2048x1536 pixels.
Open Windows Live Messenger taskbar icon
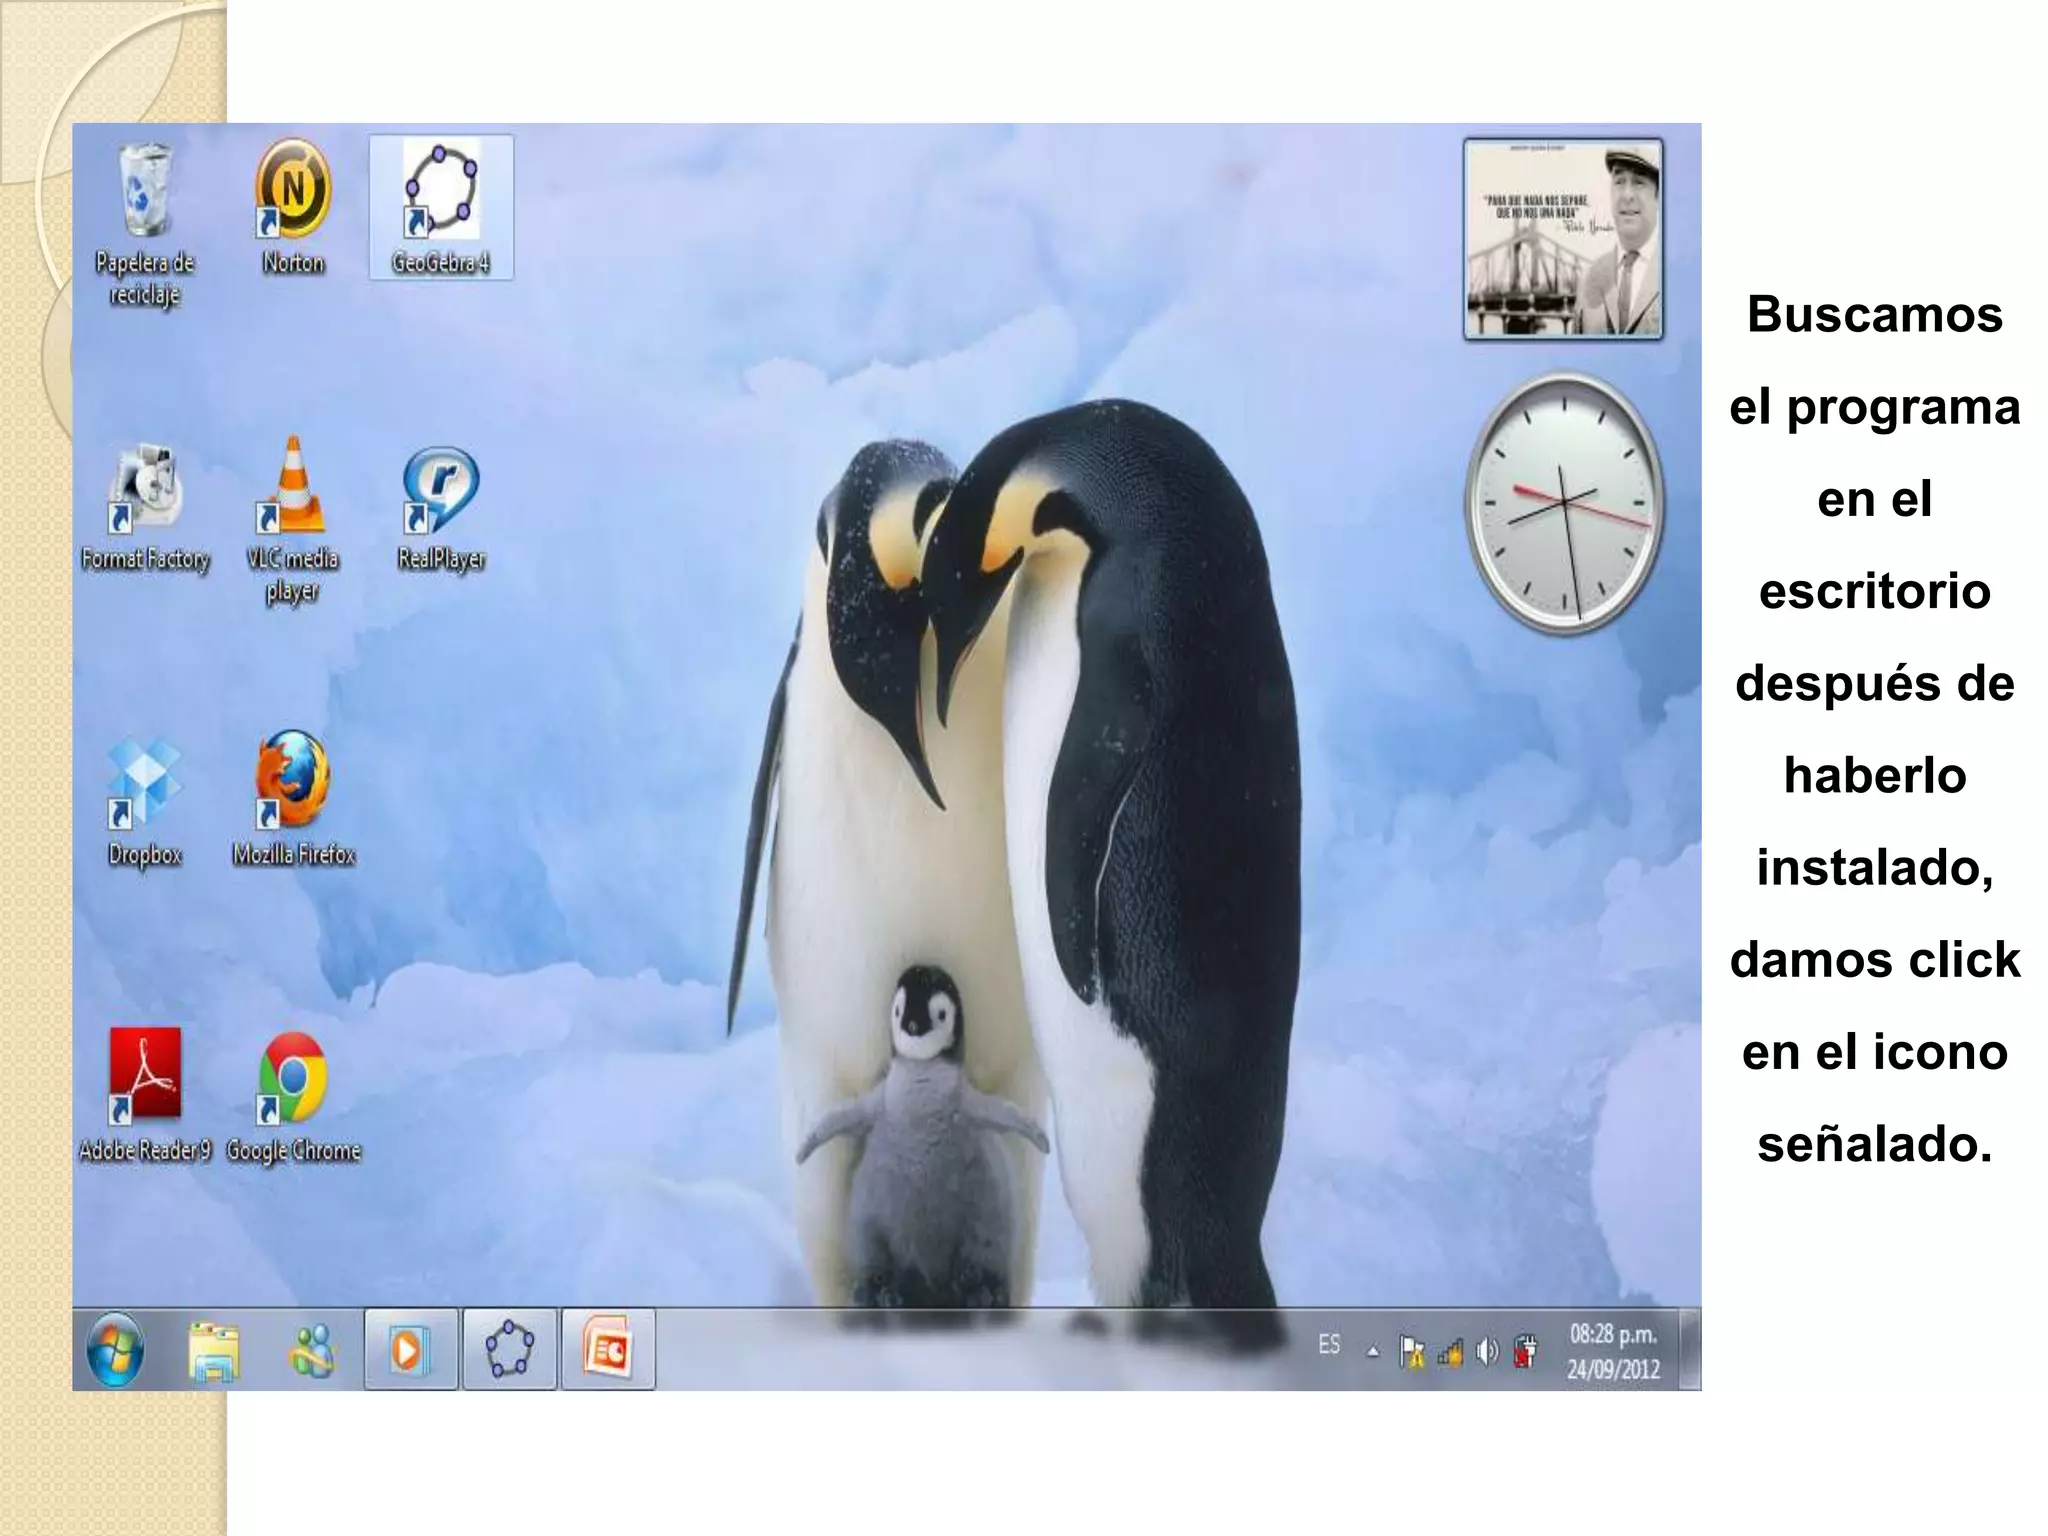[x=312, y=1350]
